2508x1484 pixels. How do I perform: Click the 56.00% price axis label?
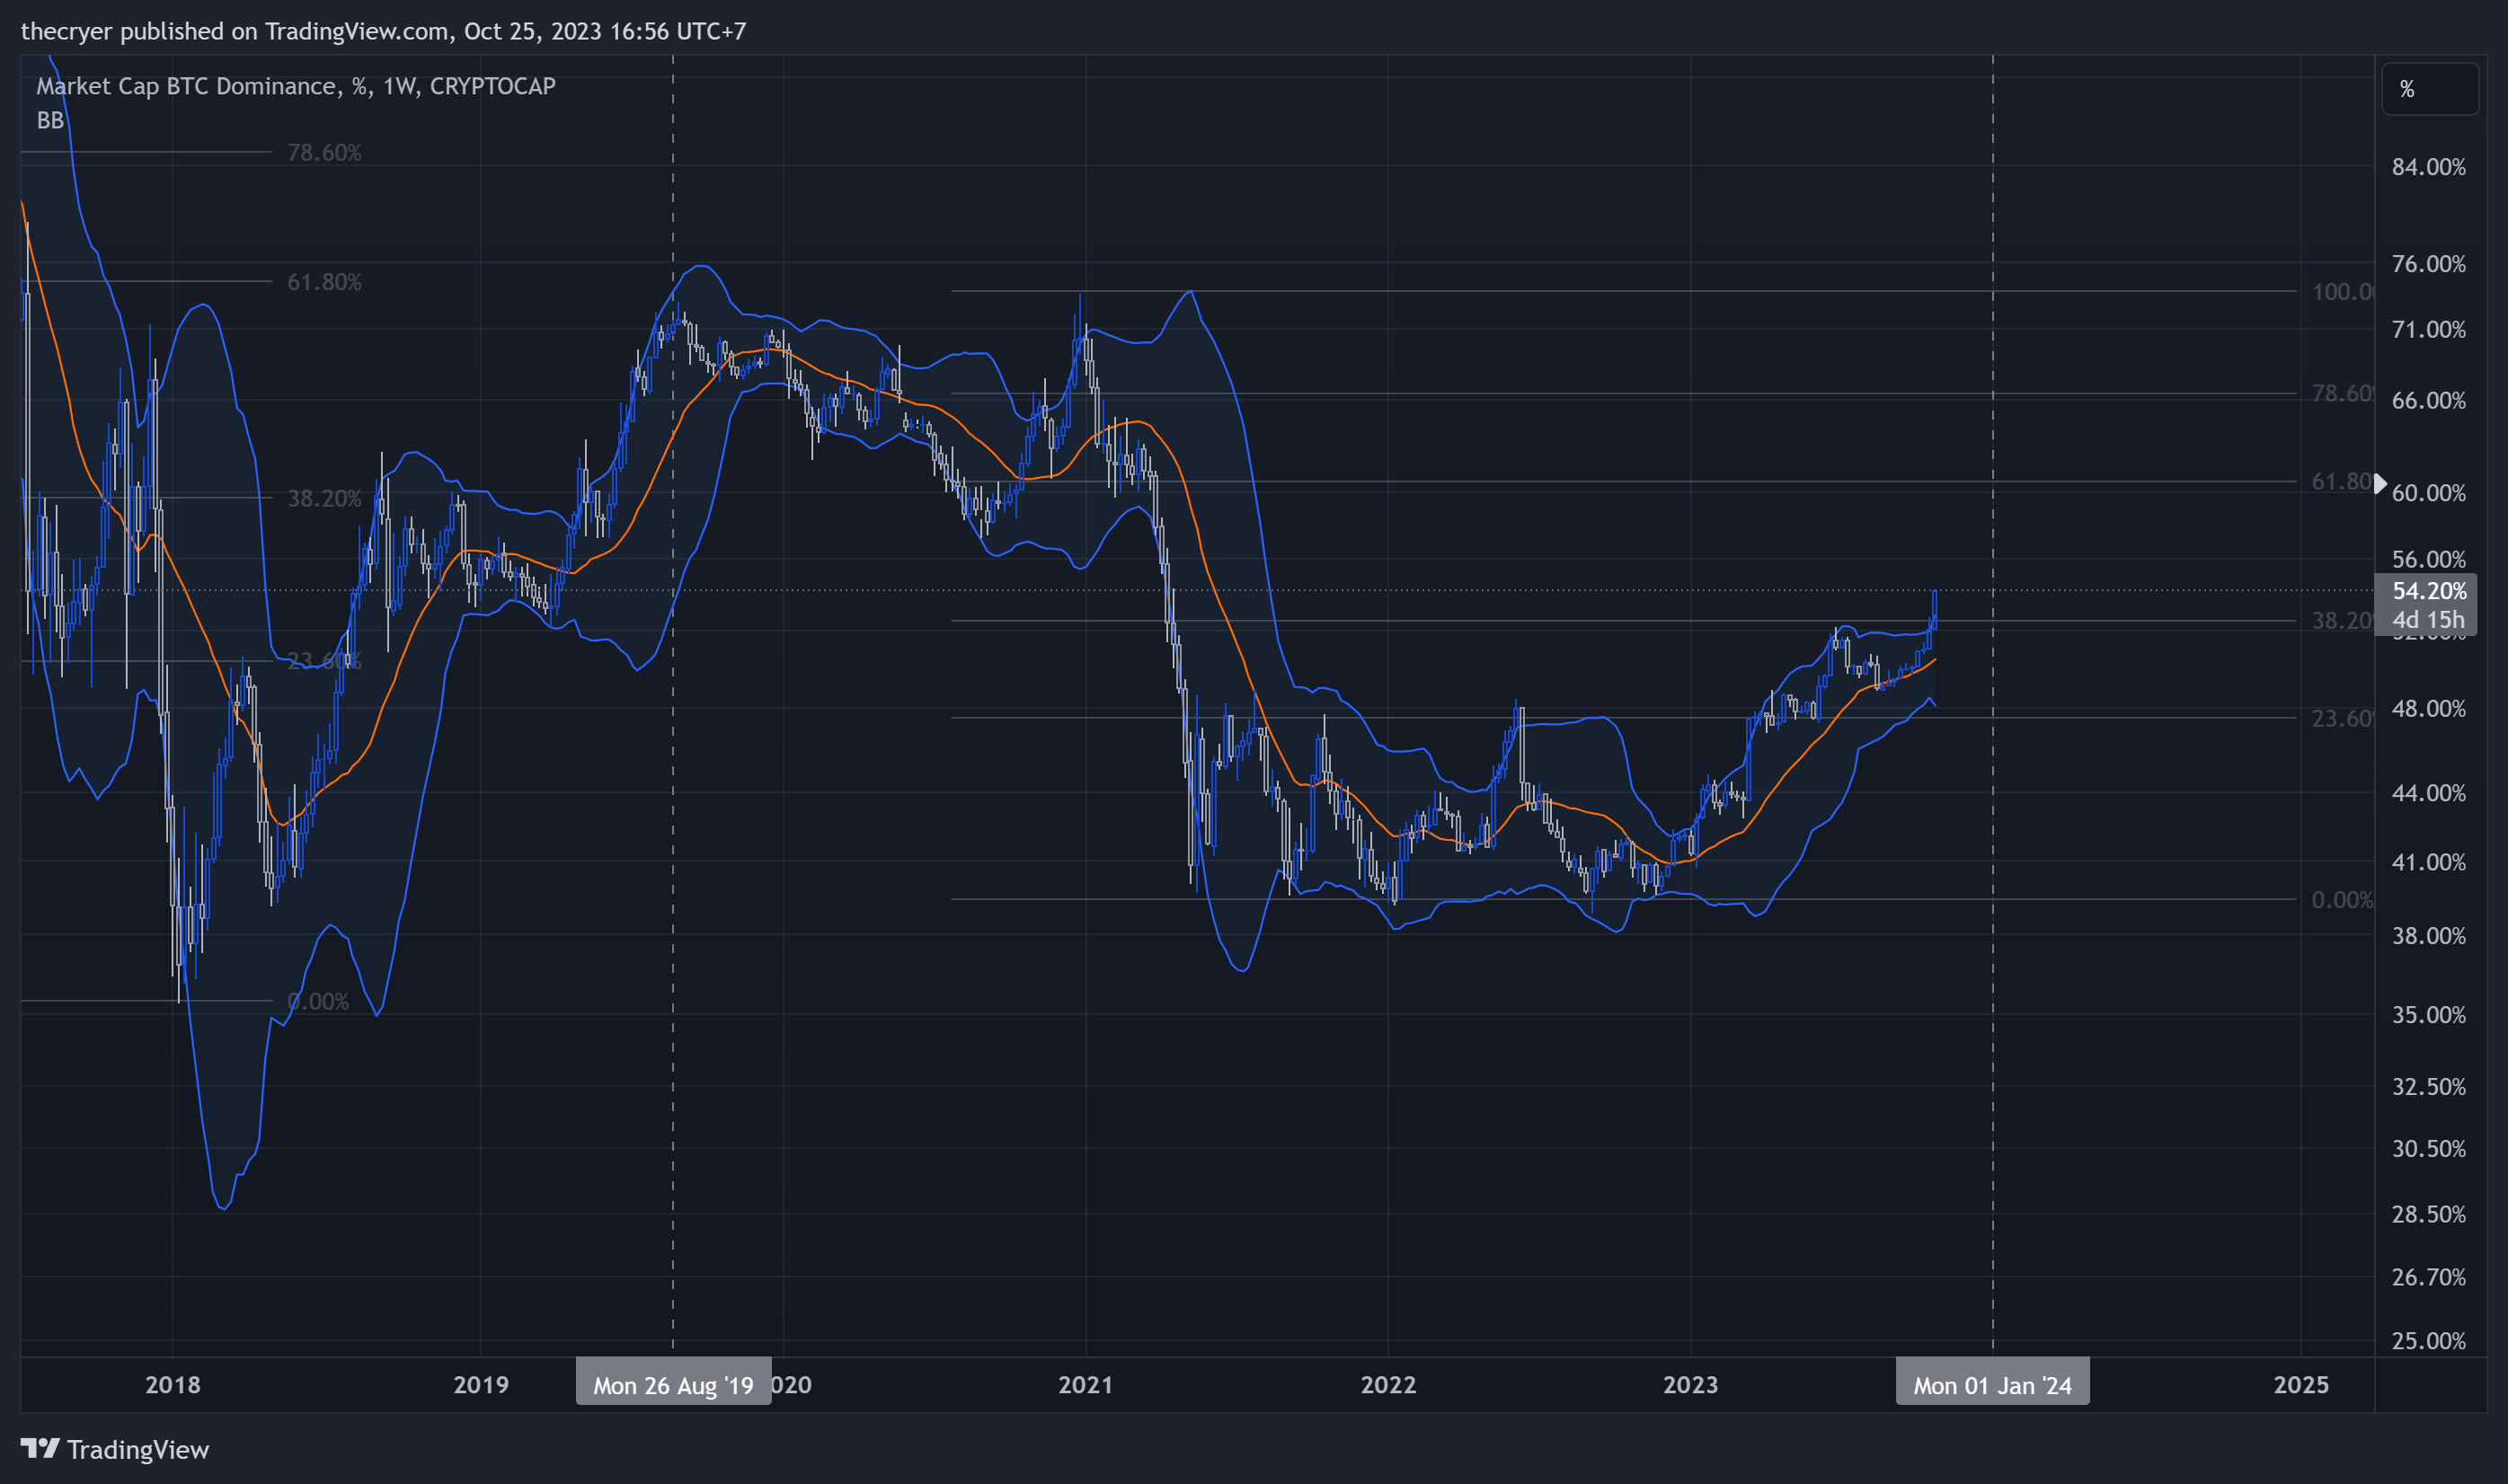pyautogui.click(x=2429, y=559)
